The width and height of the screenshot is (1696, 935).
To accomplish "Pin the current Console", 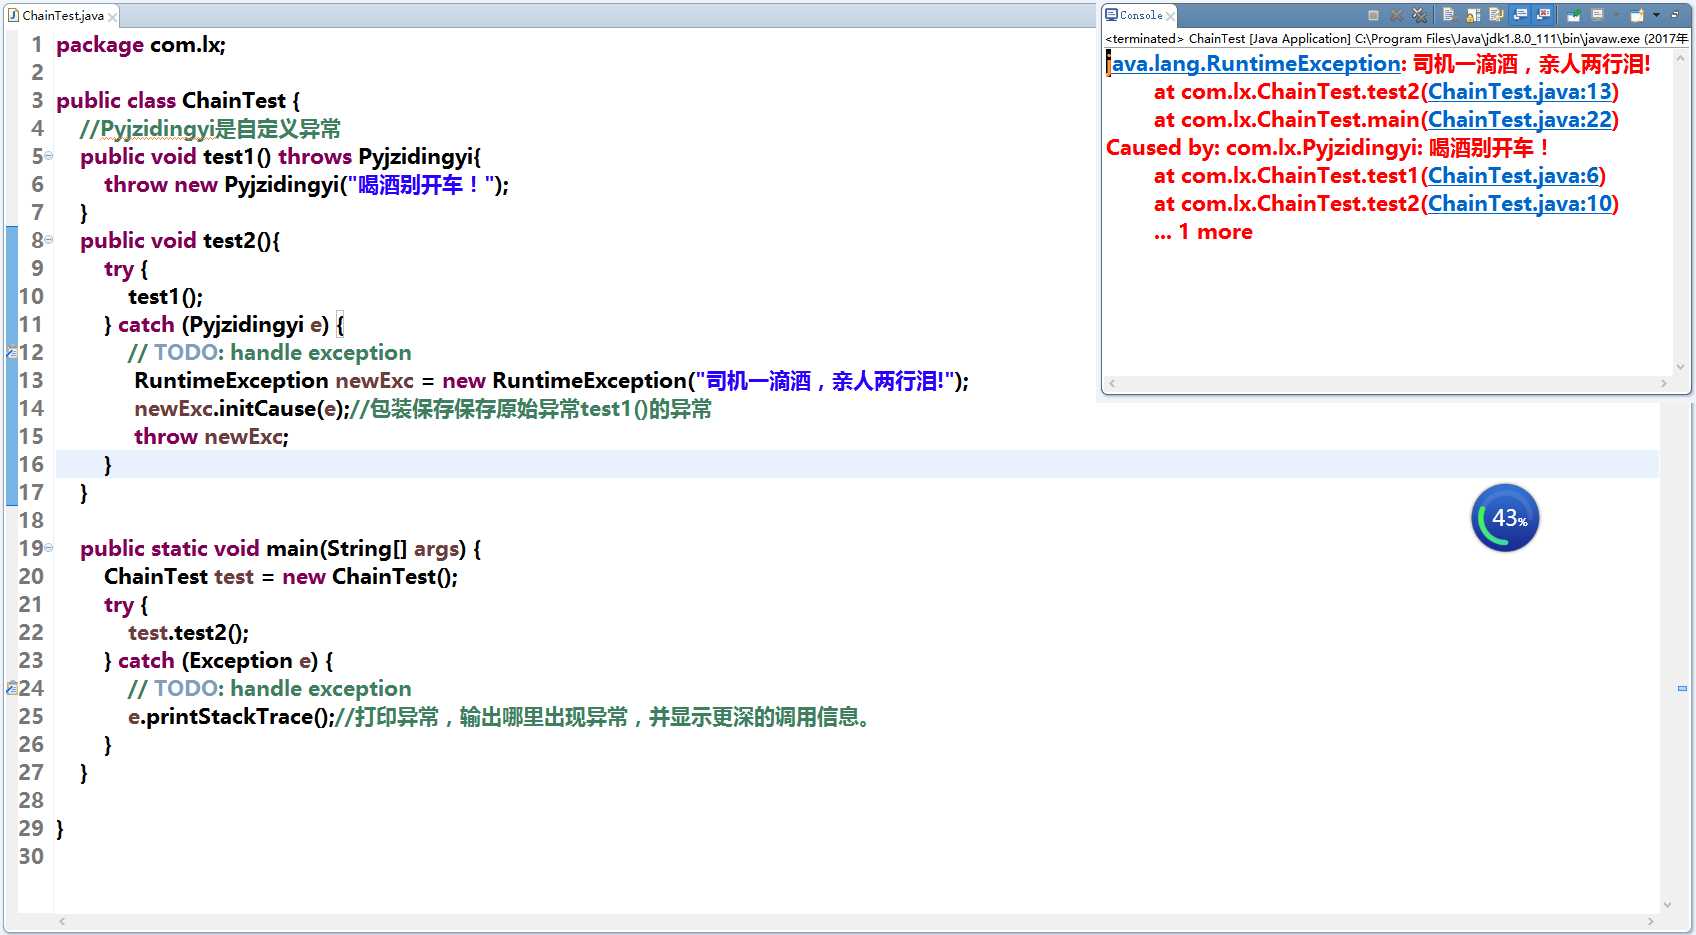I will [1573, 15].
